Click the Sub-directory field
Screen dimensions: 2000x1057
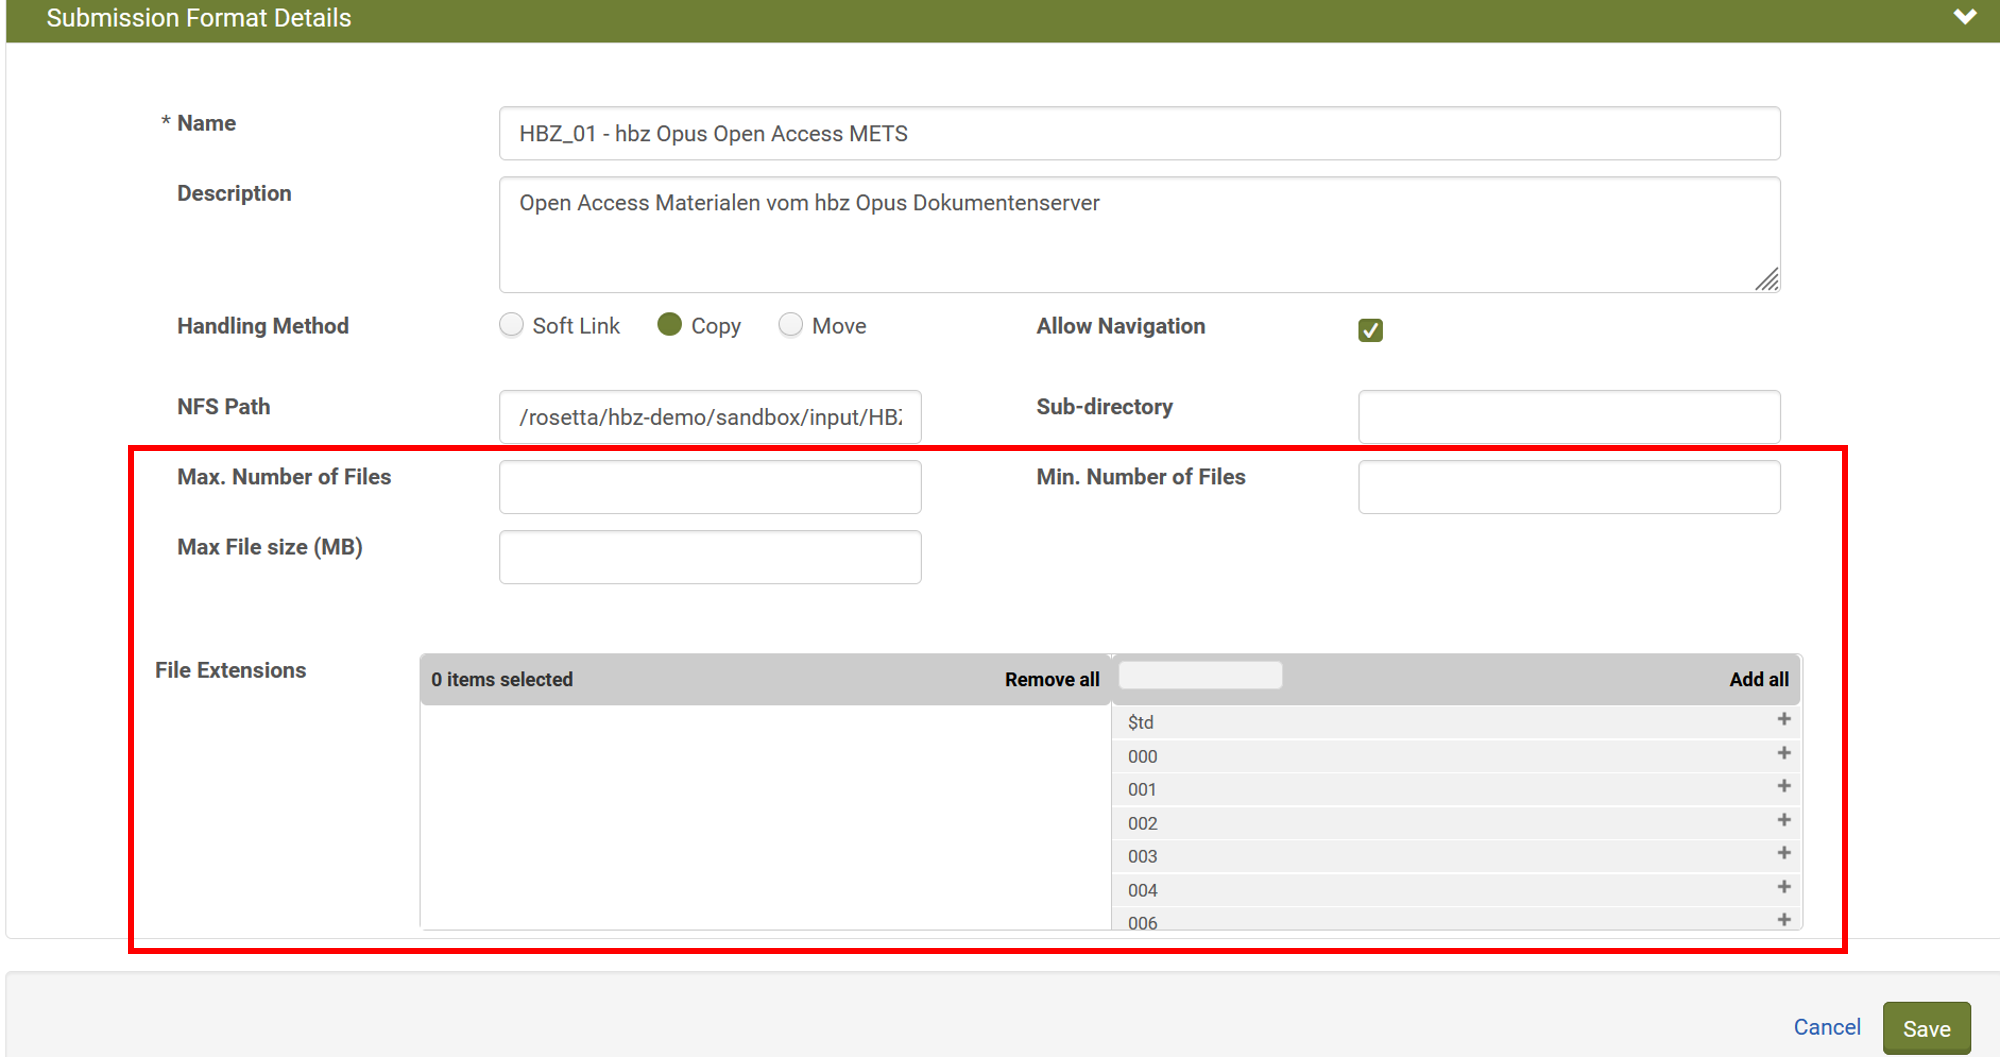pyautogui.click(x=1568, y=417)
